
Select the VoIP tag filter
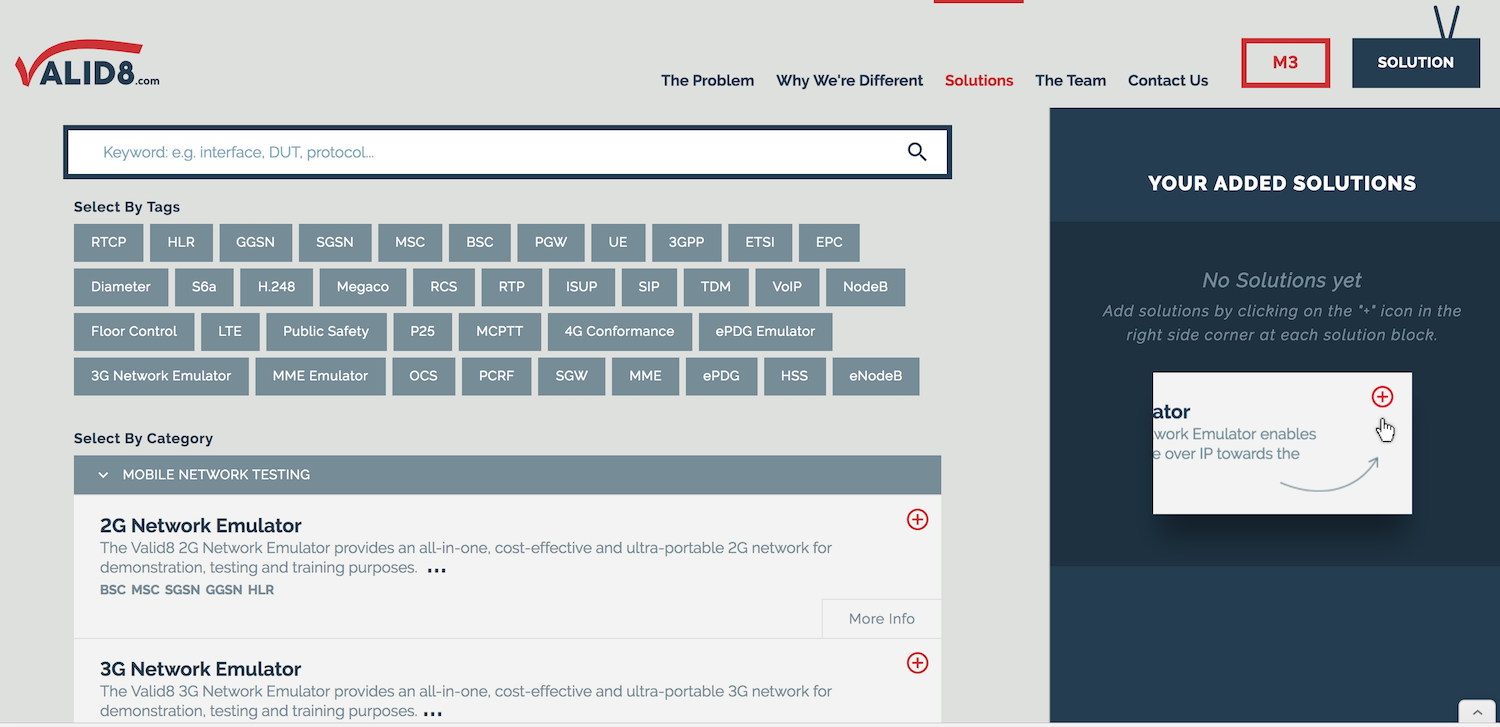coord(787,287)
